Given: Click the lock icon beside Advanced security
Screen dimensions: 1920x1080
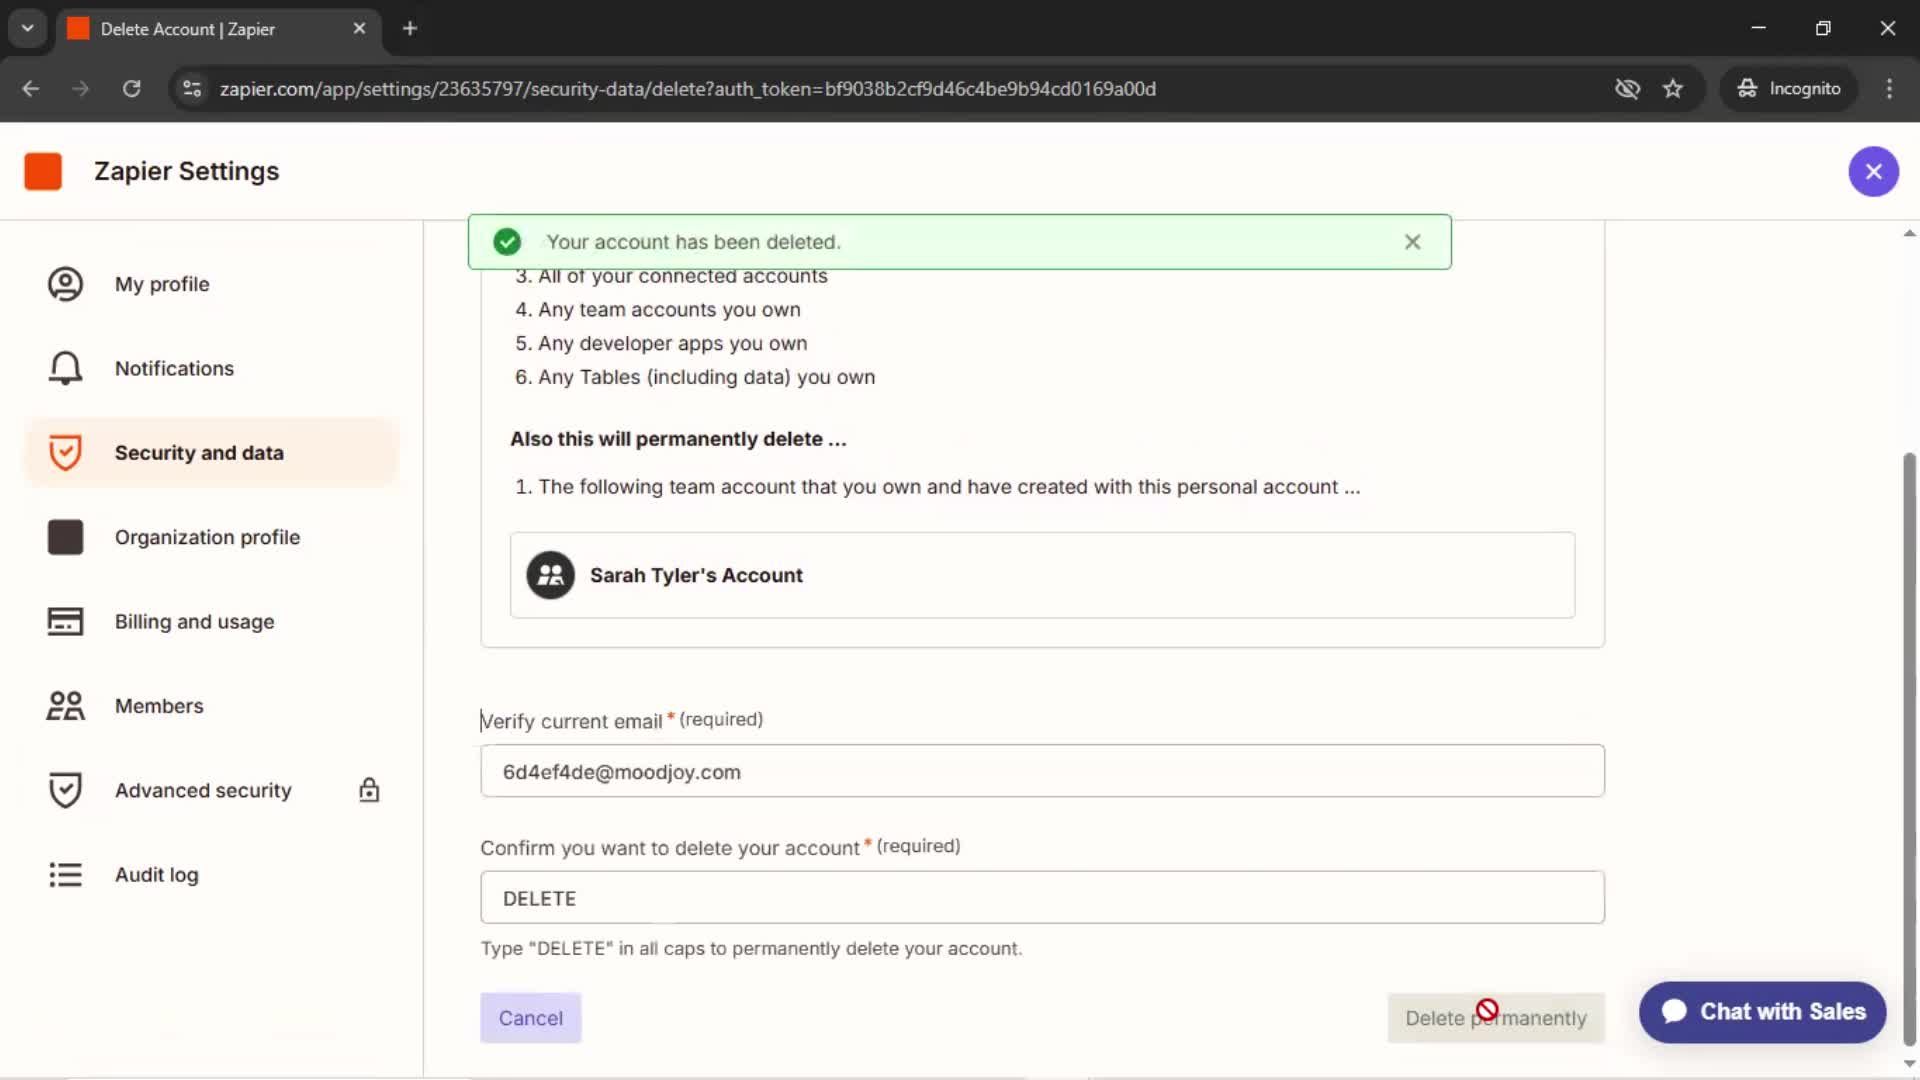Looking at the screenshot, I should (369, 790).
